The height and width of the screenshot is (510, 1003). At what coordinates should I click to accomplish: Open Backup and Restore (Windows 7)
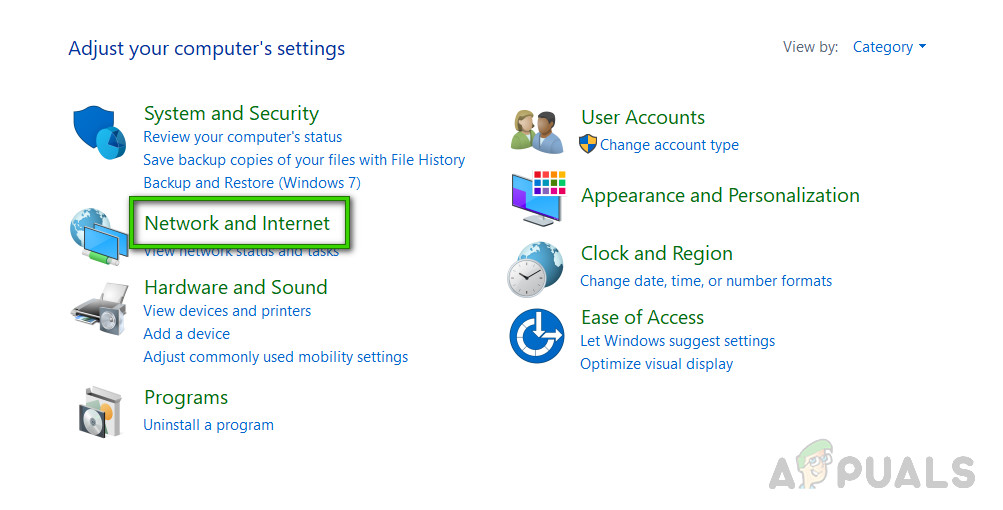[252, 183]
